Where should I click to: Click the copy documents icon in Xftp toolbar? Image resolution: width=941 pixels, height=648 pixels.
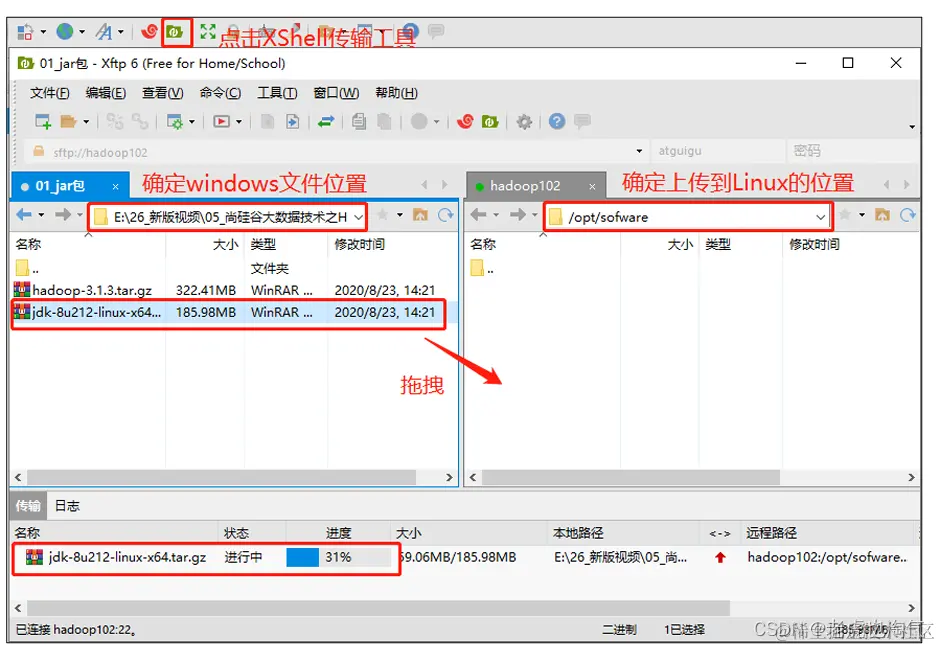[359, 122]
